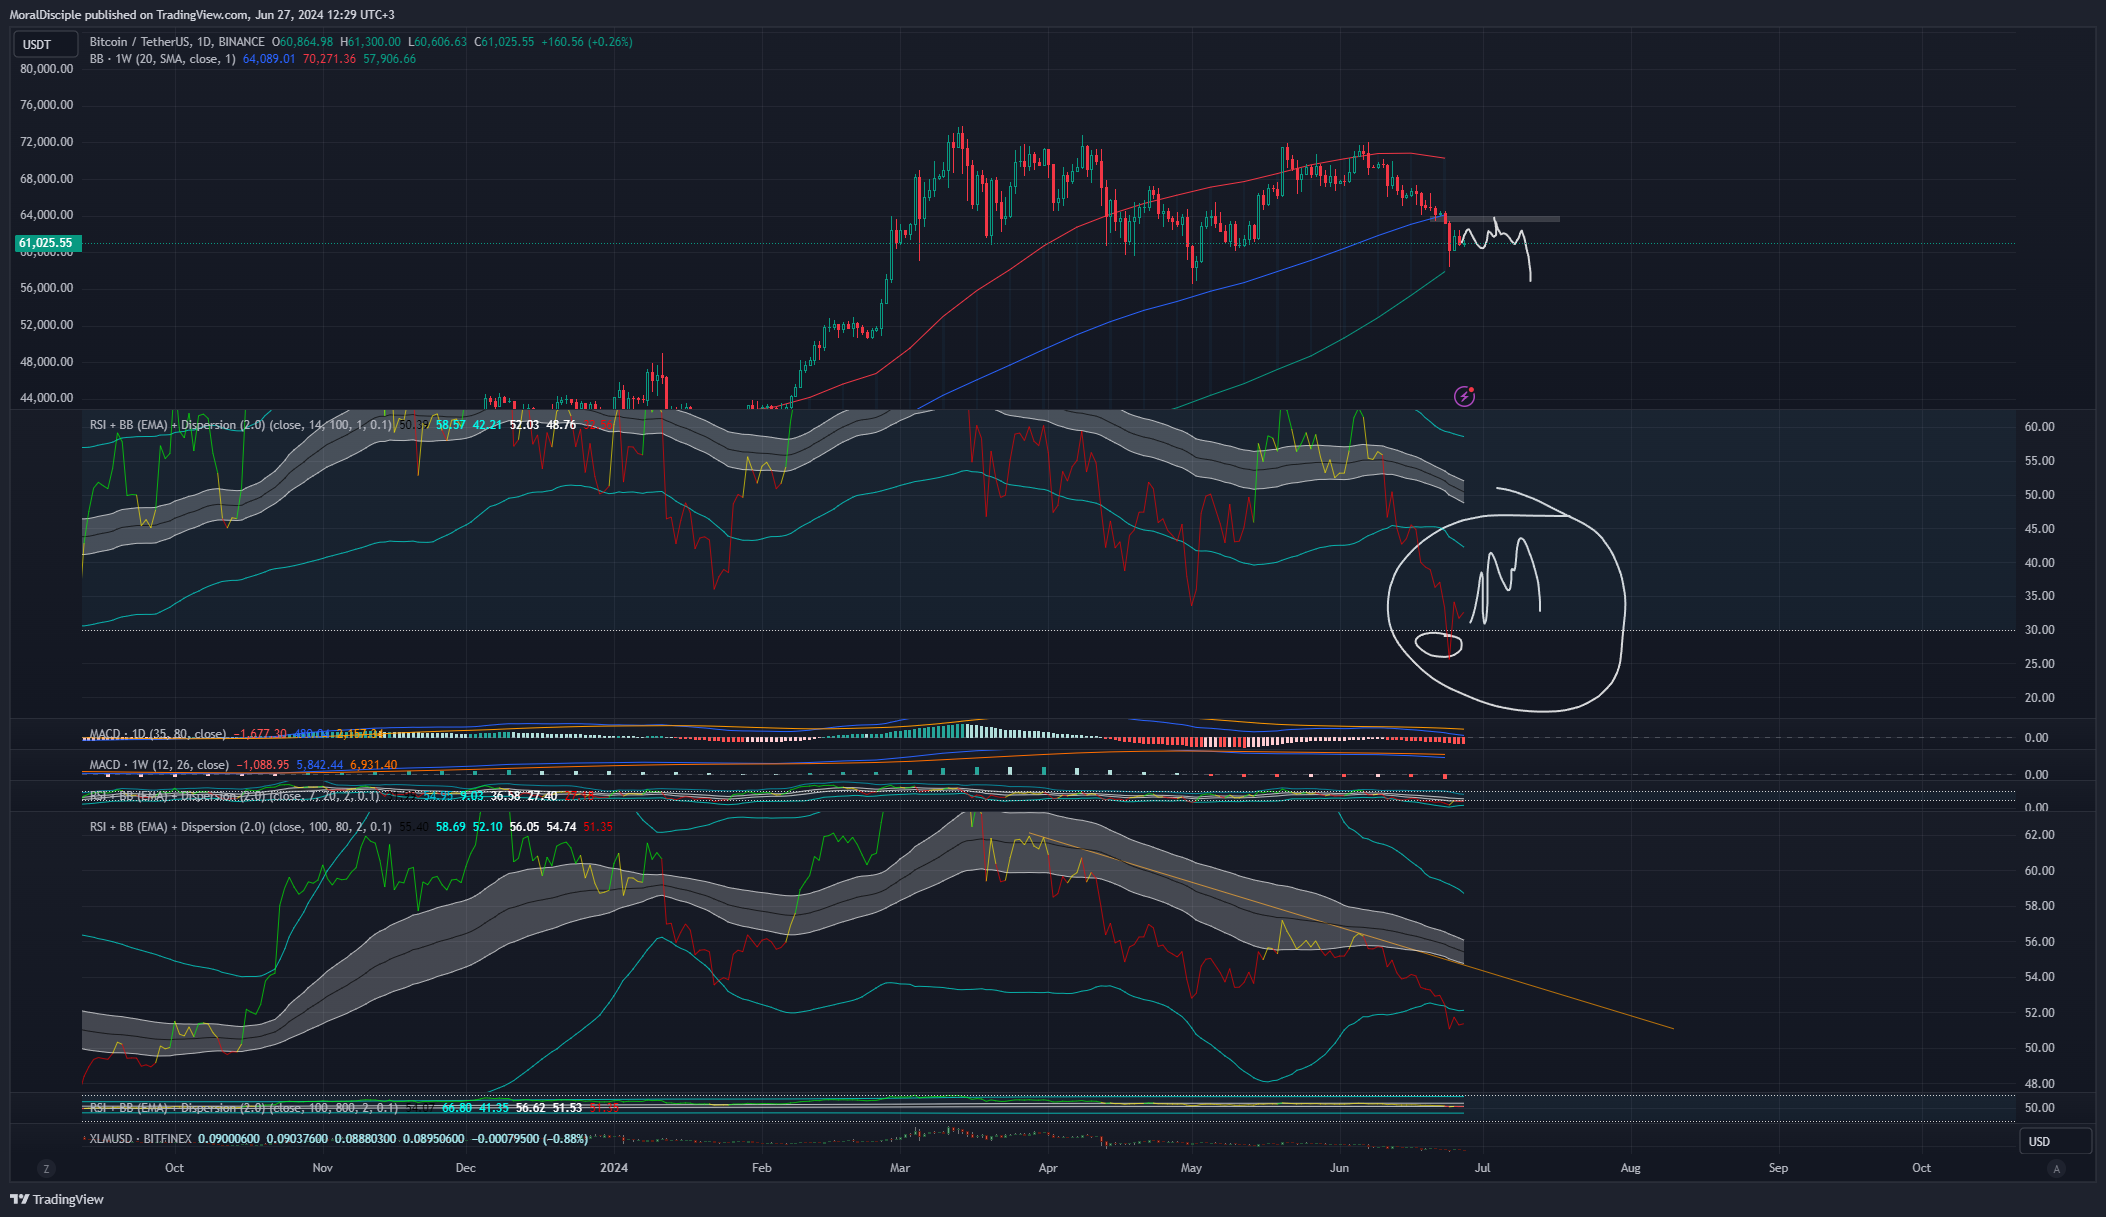Click the RSI value 54.74
2106x1217 pixels.
[561, 827]
